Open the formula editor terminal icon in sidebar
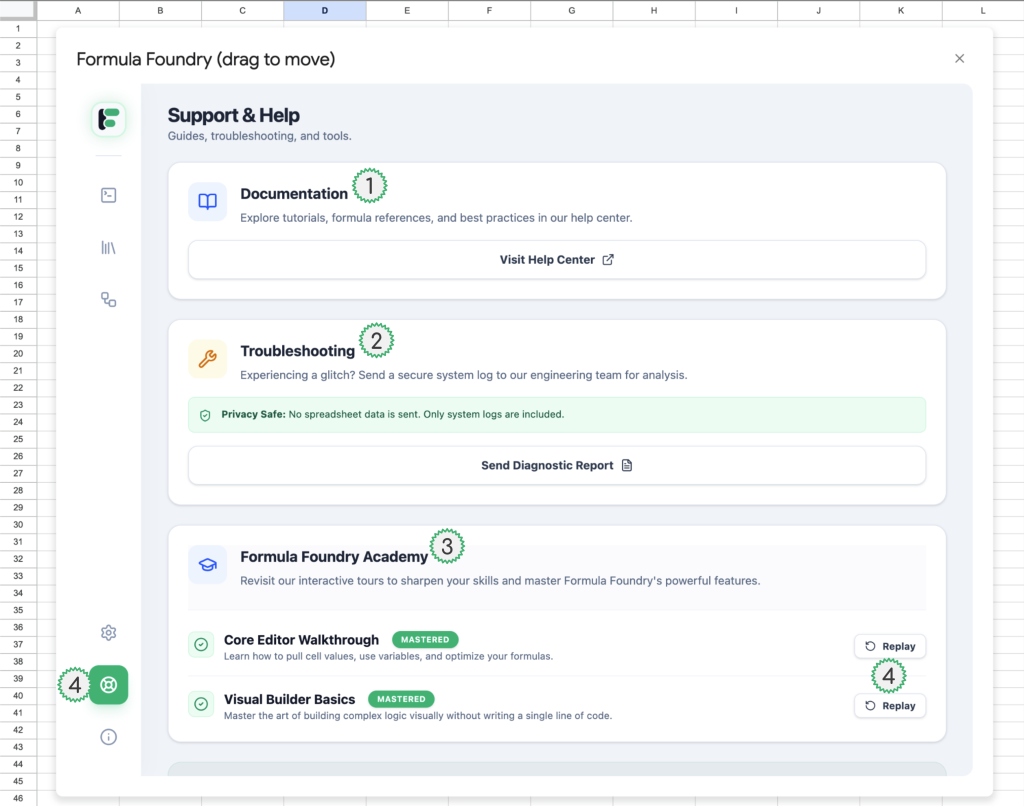Viewport: 1024px width, 806px height. [108, 195]
